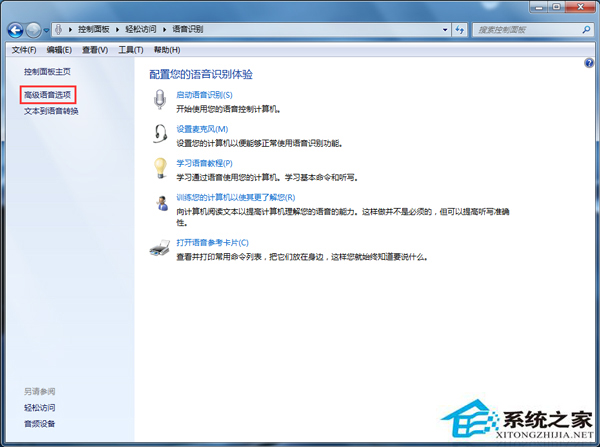Open the 工具(T) menu
The height and width of the screenshot is (447, 600).
pyautogui.click(x=131, y=49)
